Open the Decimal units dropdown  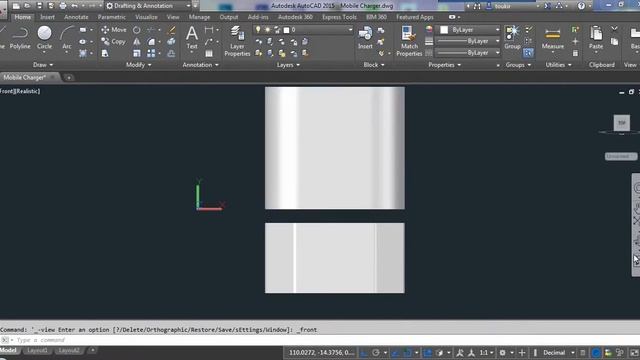(559, 353)
